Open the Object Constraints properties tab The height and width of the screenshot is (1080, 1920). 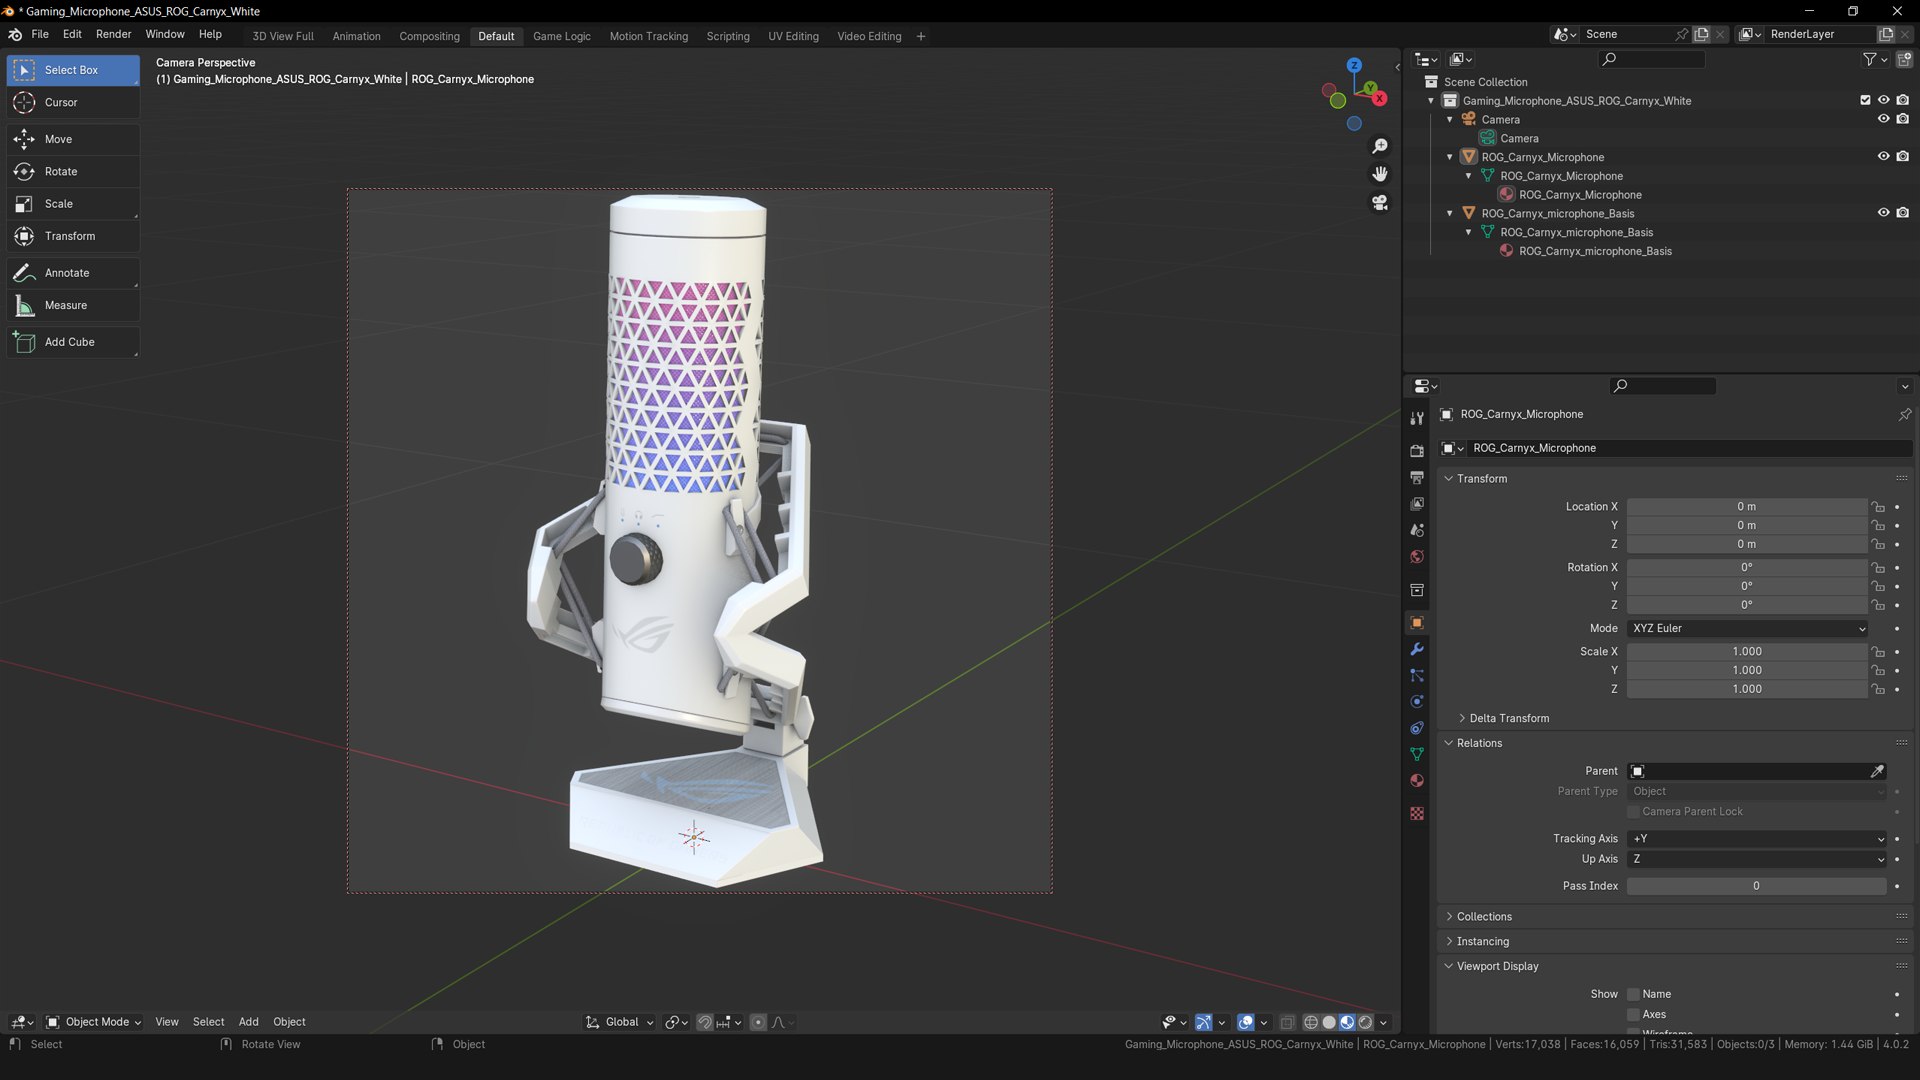click(1417, 728)
